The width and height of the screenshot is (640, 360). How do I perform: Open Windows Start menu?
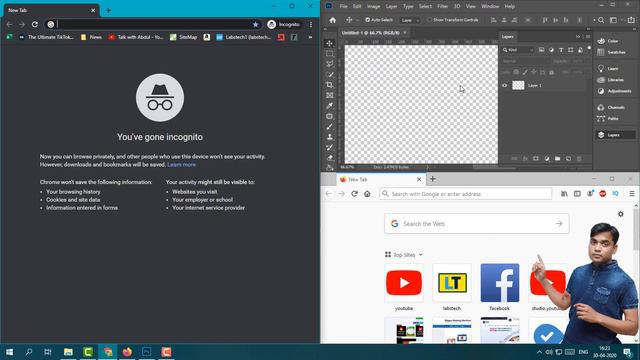[x=9, y=352]
